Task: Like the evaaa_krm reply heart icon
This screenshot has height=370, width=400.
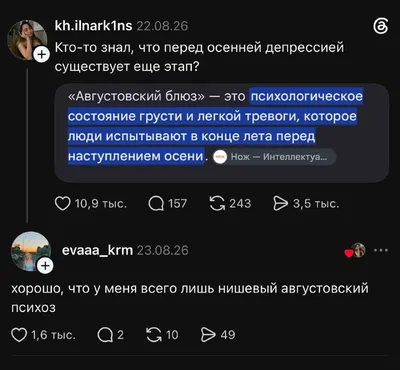Action: 19,335
